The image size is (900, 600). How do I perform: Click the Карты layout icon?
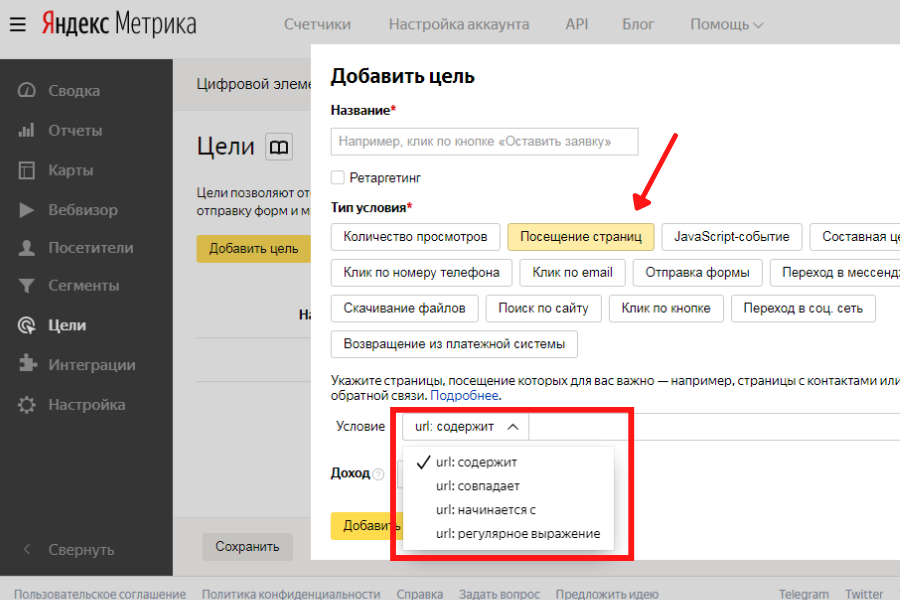pos(28,170)
